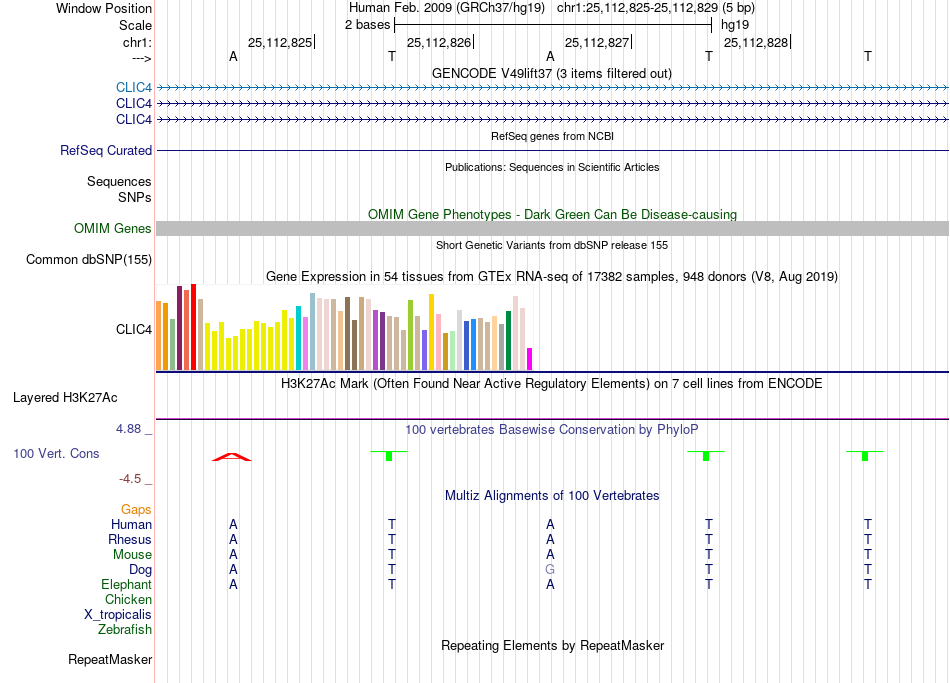Click the chr1: ruler label
The height and width of the screenshot is (683, 950).
click(x=138, y=42)
